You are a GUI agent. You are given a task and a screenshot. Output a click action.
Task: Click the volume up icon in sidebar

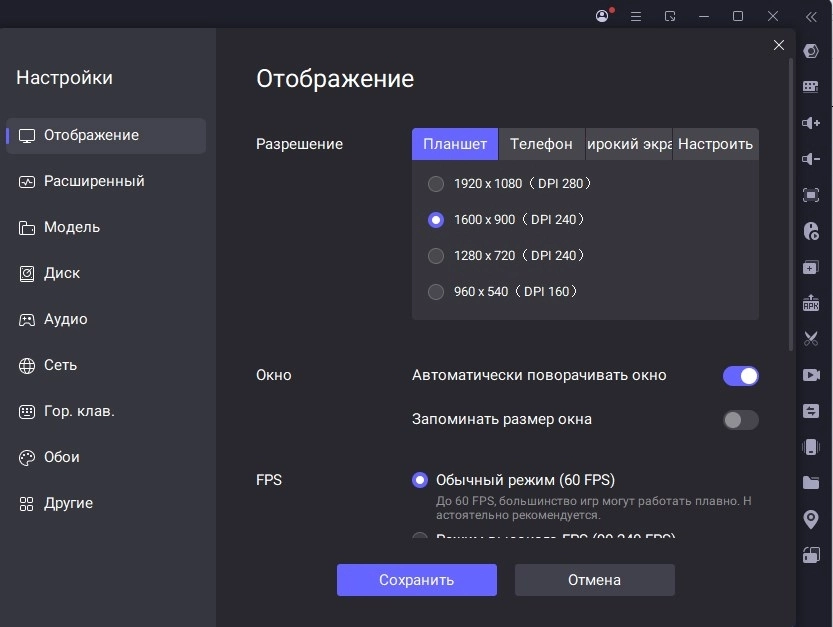click(811, 123)
